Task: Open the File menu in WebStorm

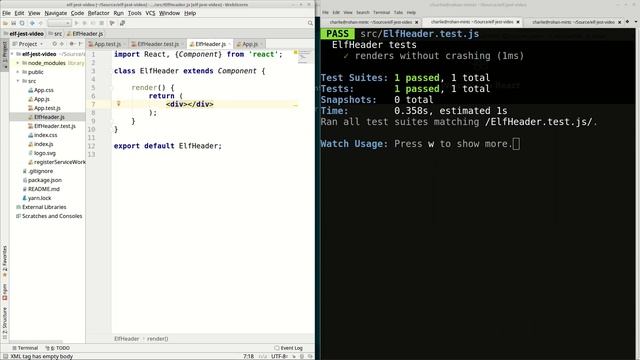Action: [x=7, y=13]
